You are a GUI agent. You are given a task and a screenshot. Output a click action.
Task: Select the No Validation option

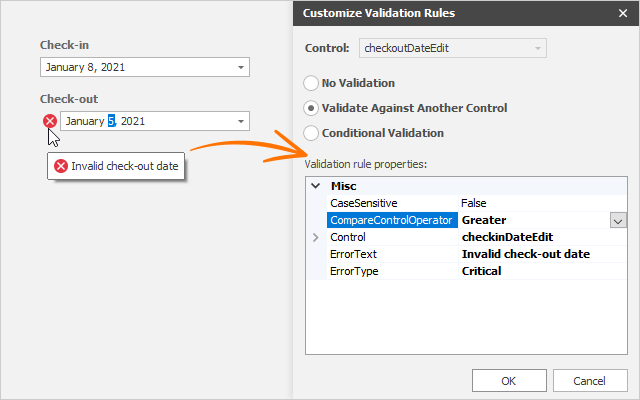coord(311,83)
